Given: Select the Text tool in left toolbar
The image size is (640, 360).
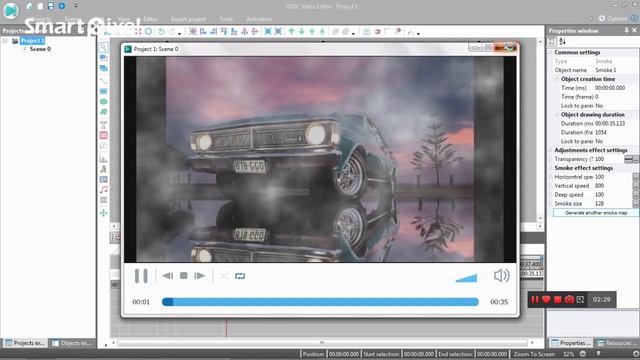Looking at the screenshot, I should 103,124.
